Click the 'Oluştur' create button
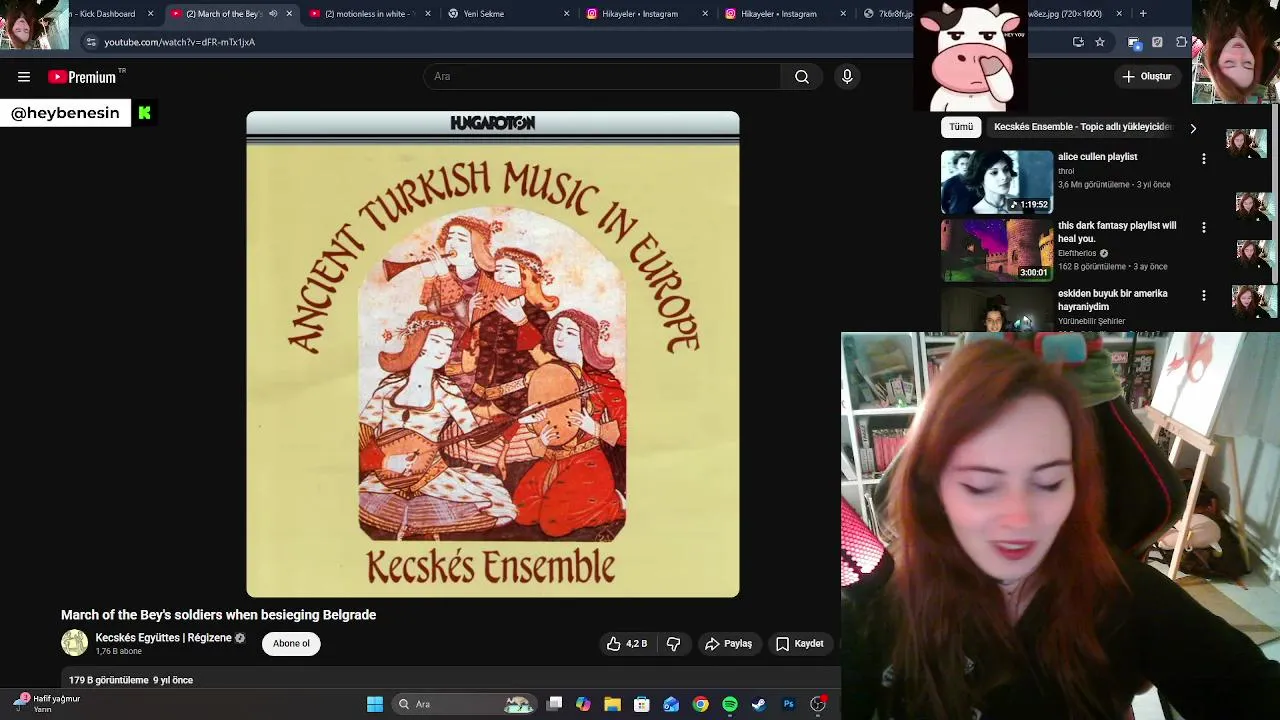 point(1146,77)
